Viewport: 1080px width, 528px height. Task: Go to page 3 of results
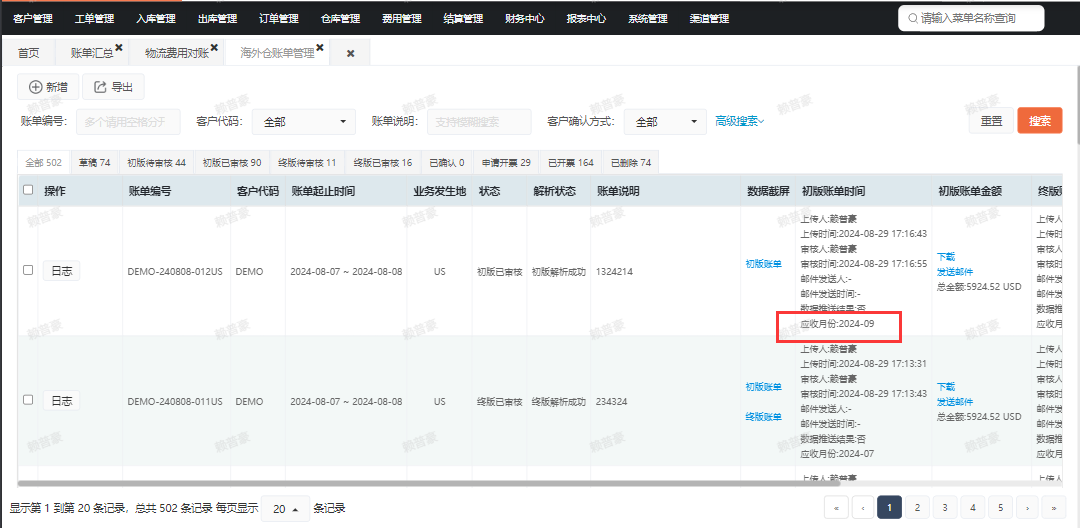tap(945, 507)
